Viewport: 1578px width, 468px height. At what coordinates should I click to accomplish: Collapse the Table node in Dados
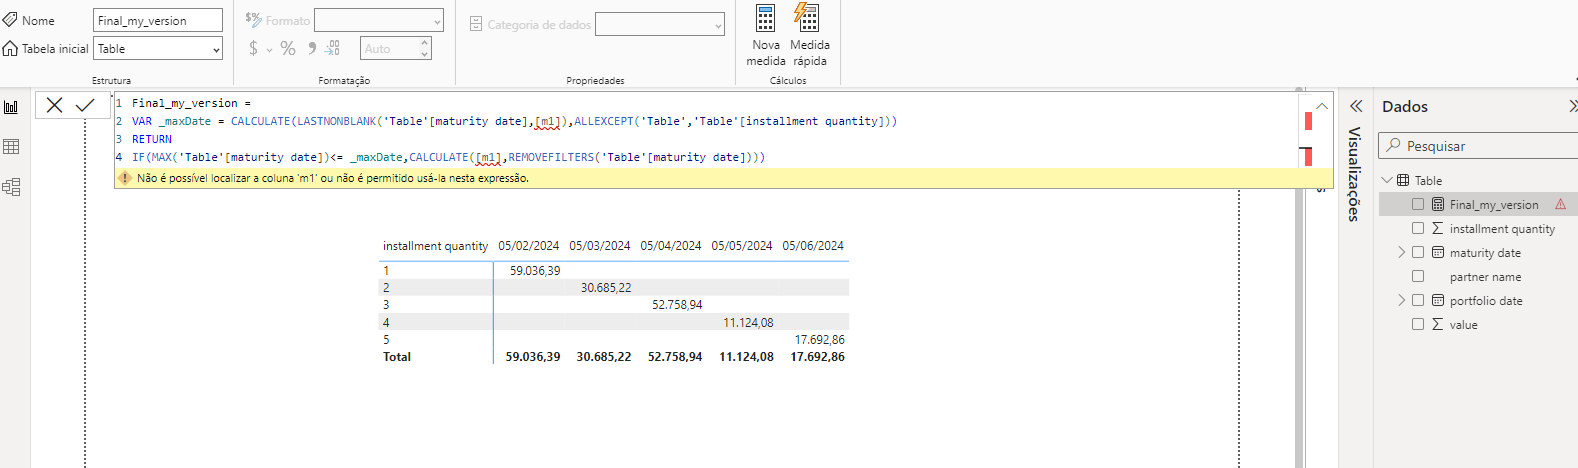1387,180
